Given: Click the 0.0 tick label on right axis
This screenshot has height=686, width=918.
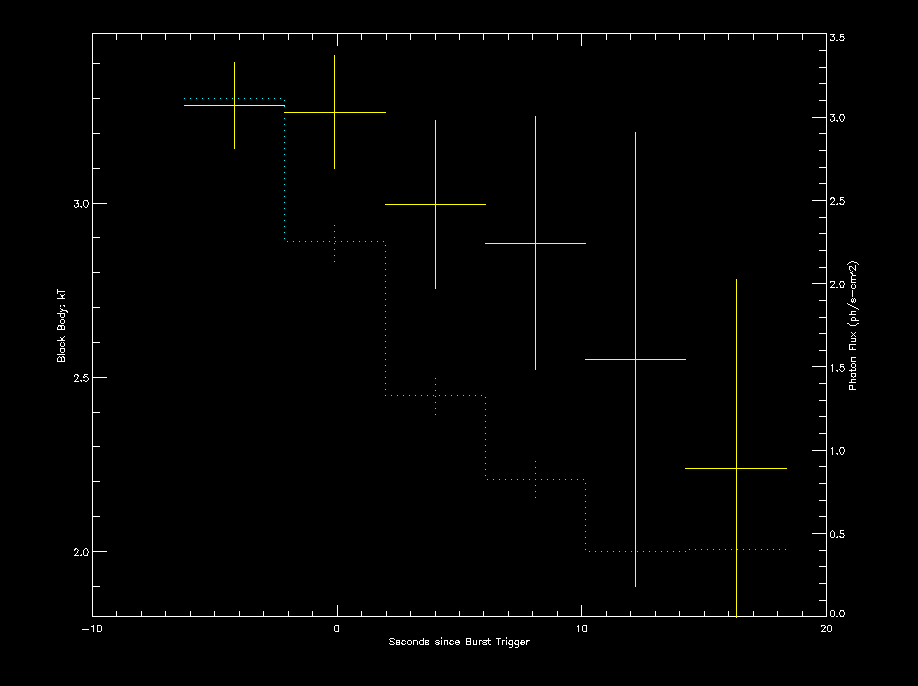Looking at the screenshot, I should [x=839, y=615].
